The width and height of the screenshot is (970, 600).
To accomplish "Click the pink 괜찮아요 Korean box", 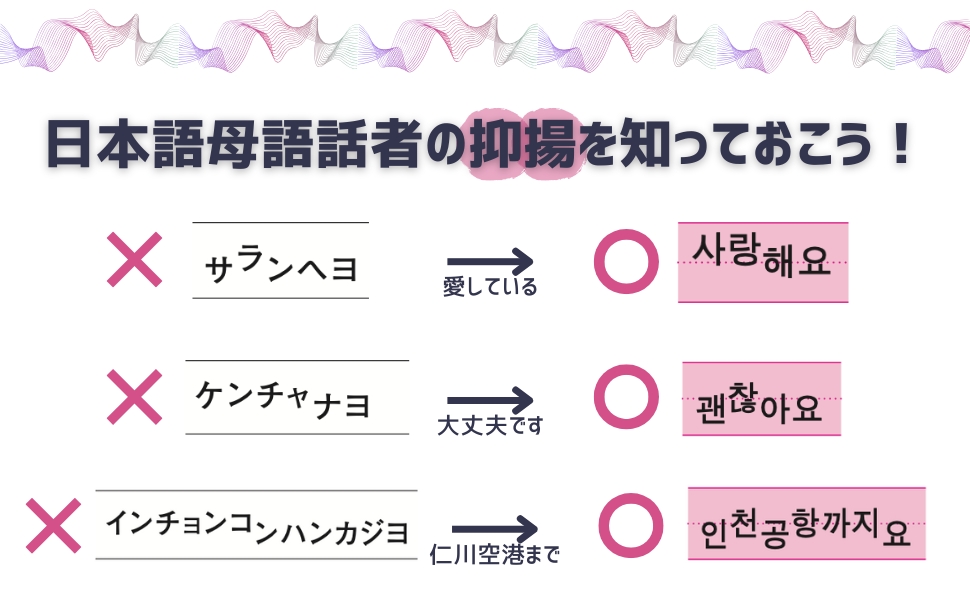I will pos(762,399).
